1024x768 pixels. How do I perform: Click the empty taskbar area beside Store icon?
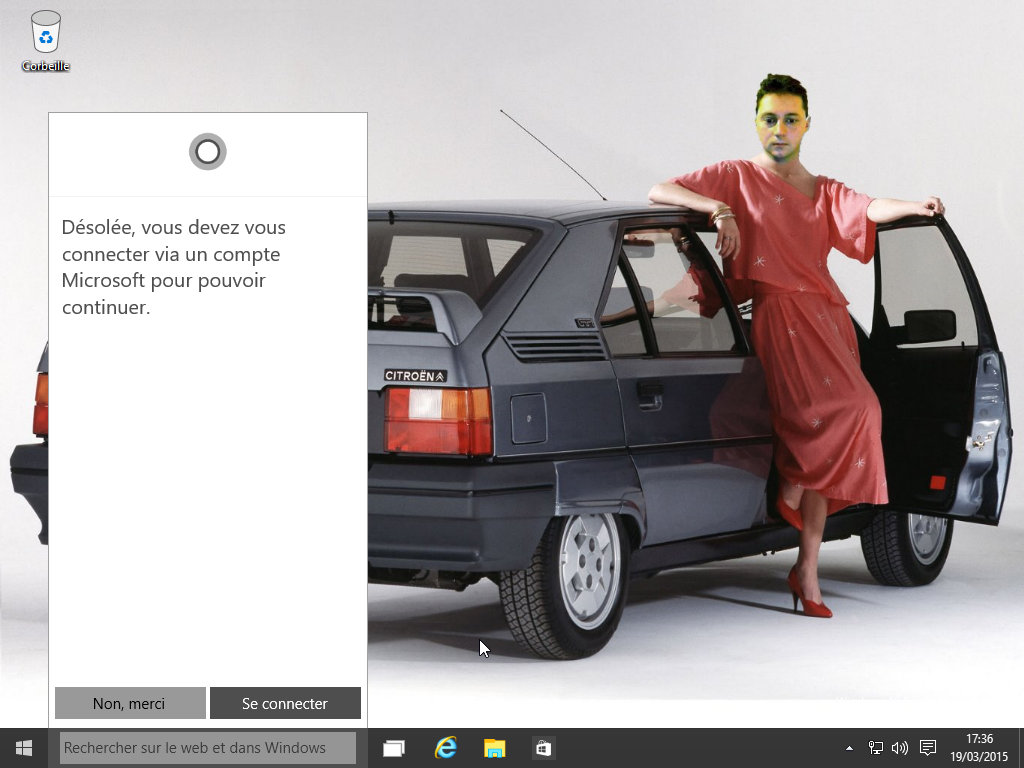tap(700, 748)
